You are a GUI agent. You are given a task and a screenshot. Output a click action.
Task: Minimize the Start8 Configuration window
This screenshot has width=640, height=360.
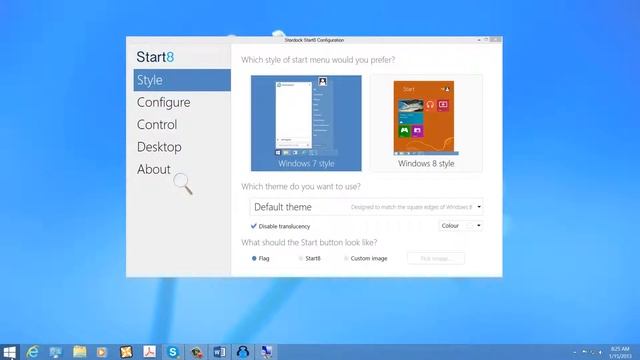[x=479, y=40]
